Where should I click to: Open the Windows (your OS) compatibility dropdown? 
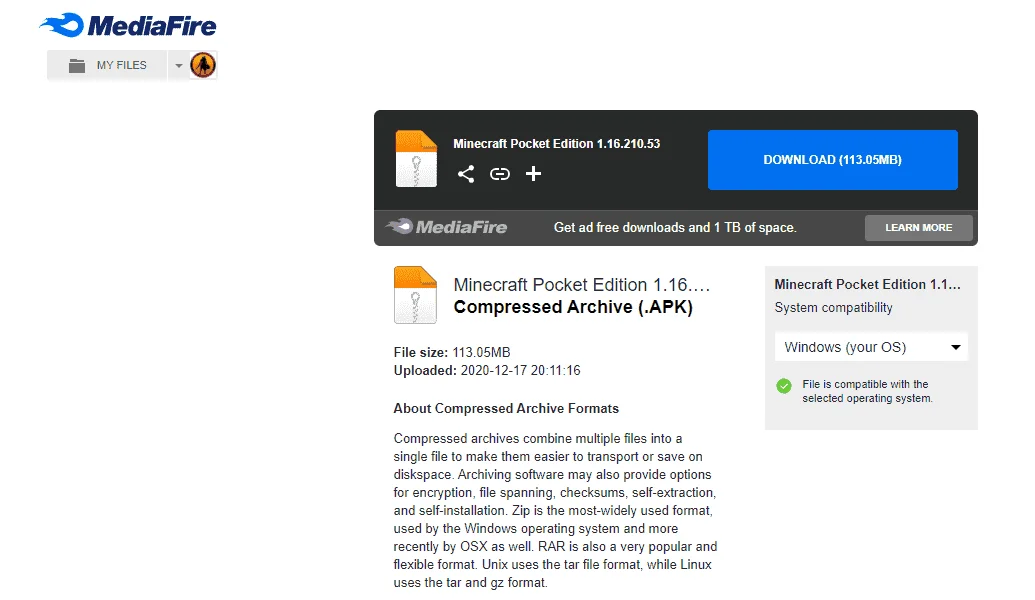coord(871,347)
